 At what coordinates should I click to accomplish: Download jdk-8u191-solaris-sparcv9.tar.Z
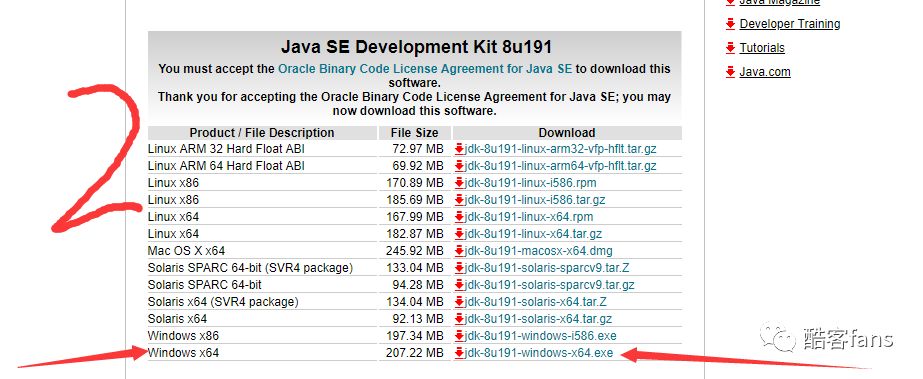(x=547, y=268)
